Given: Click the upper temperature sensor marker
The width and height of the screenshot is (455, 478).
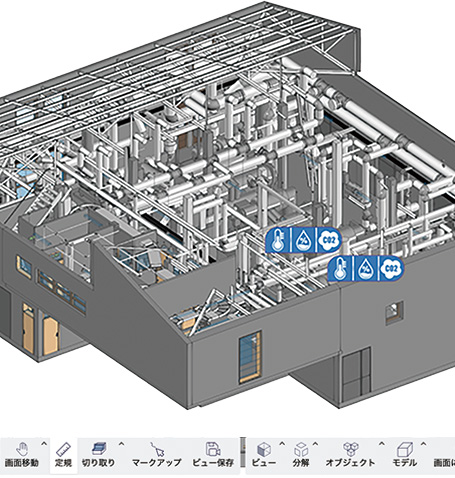Looking at the screenshot, I should tap(278, 240).
